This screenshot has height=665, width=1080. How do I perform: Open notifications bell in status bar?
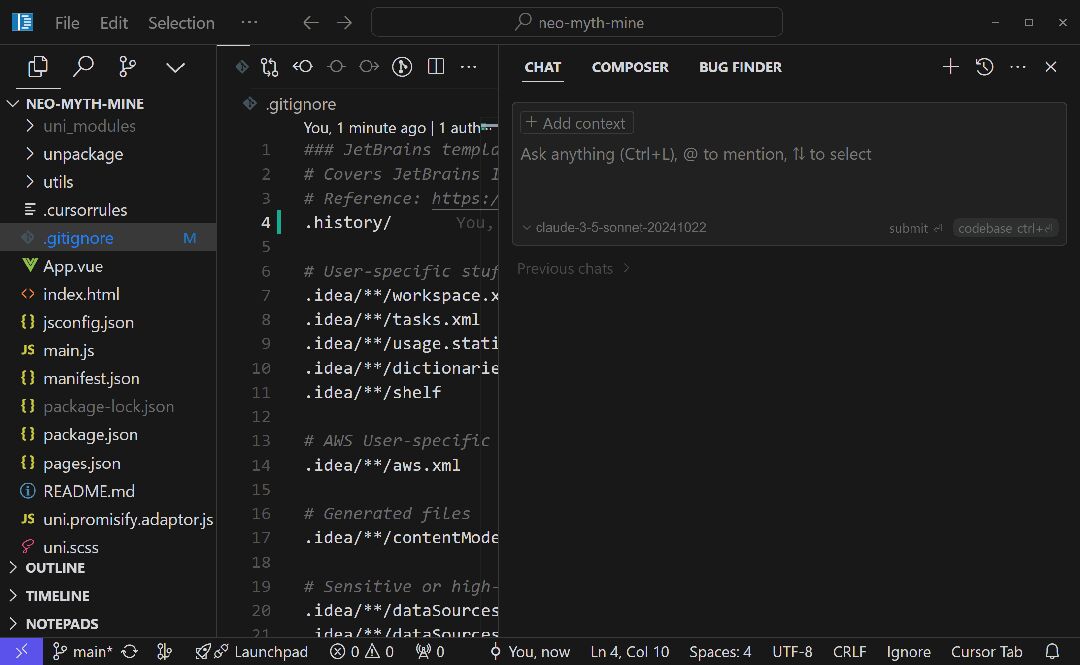(1051, 651)
